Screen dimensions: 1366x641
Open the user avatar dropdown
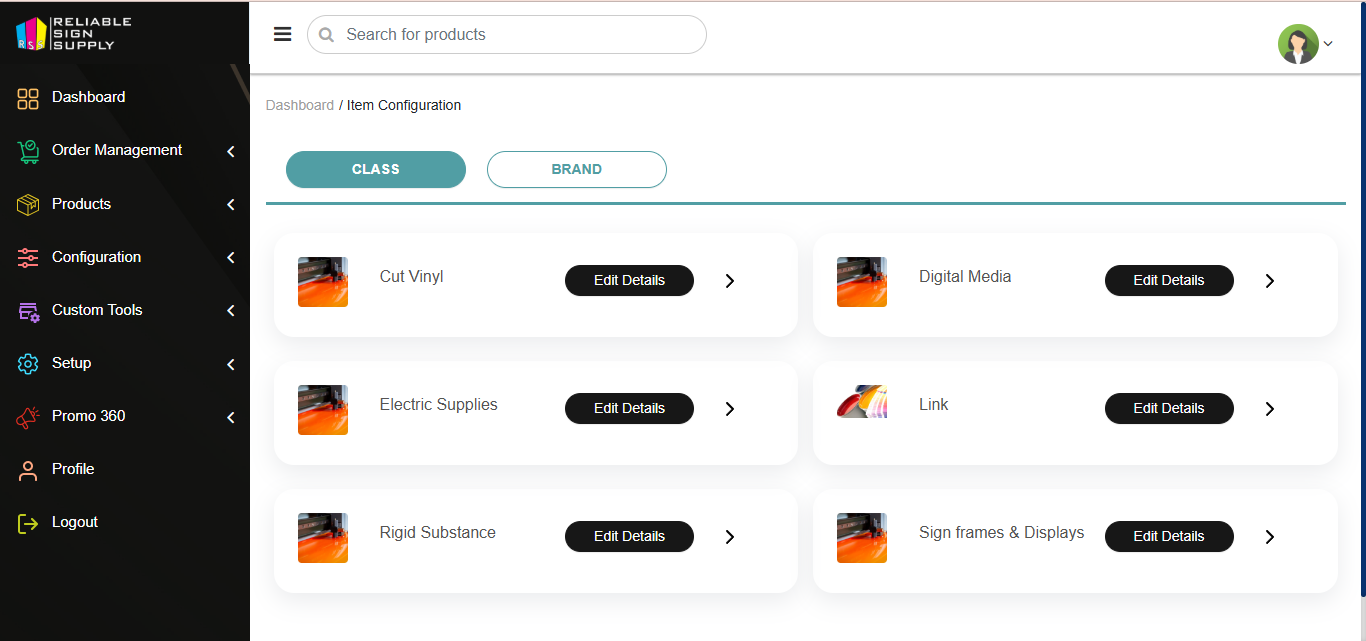[1305, 44]
